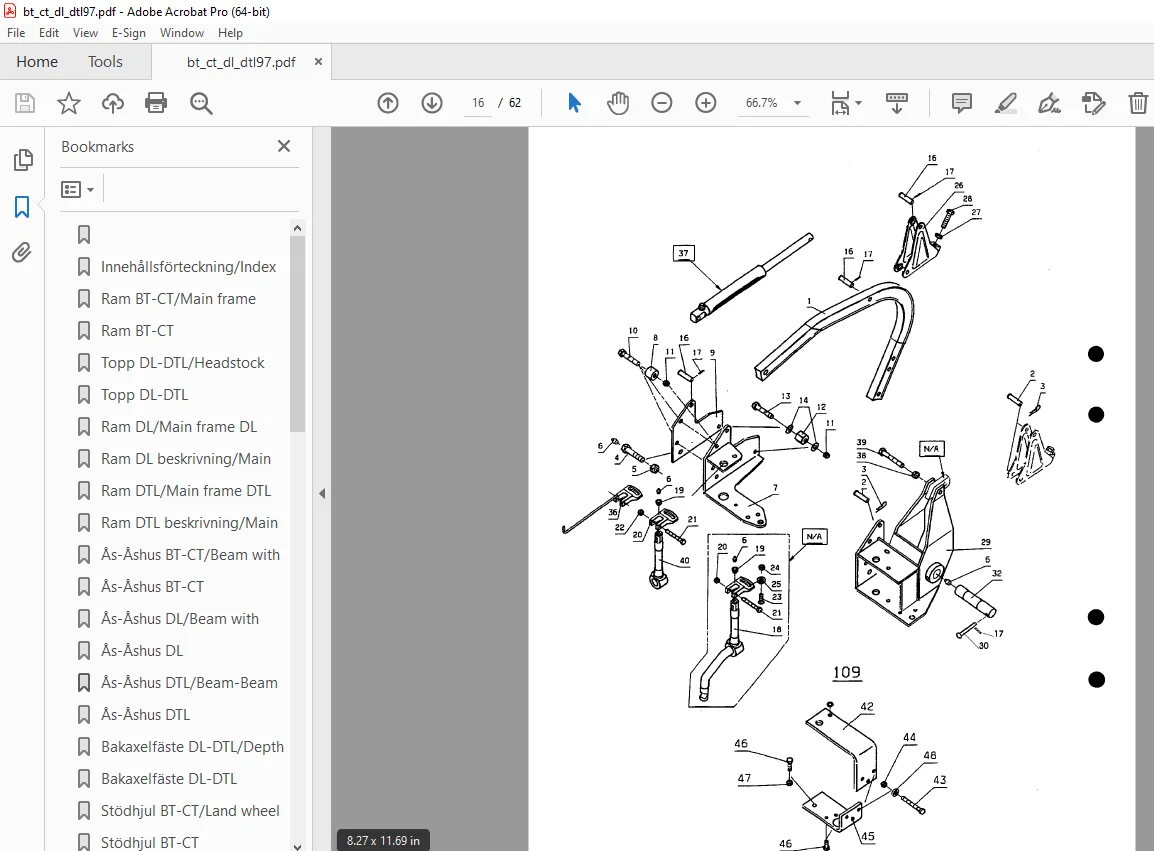
Task: Open Ram DL/Main frame DL bookmark
Action: coord(179,427)
